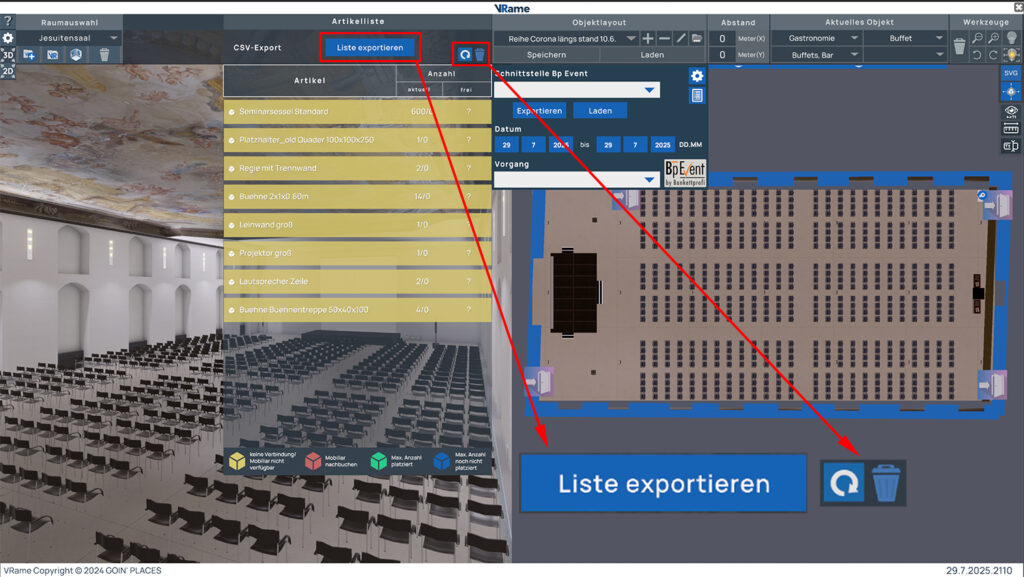Click the red cube Mobiliar nachbuchen swatch

[x=313, y=461]
